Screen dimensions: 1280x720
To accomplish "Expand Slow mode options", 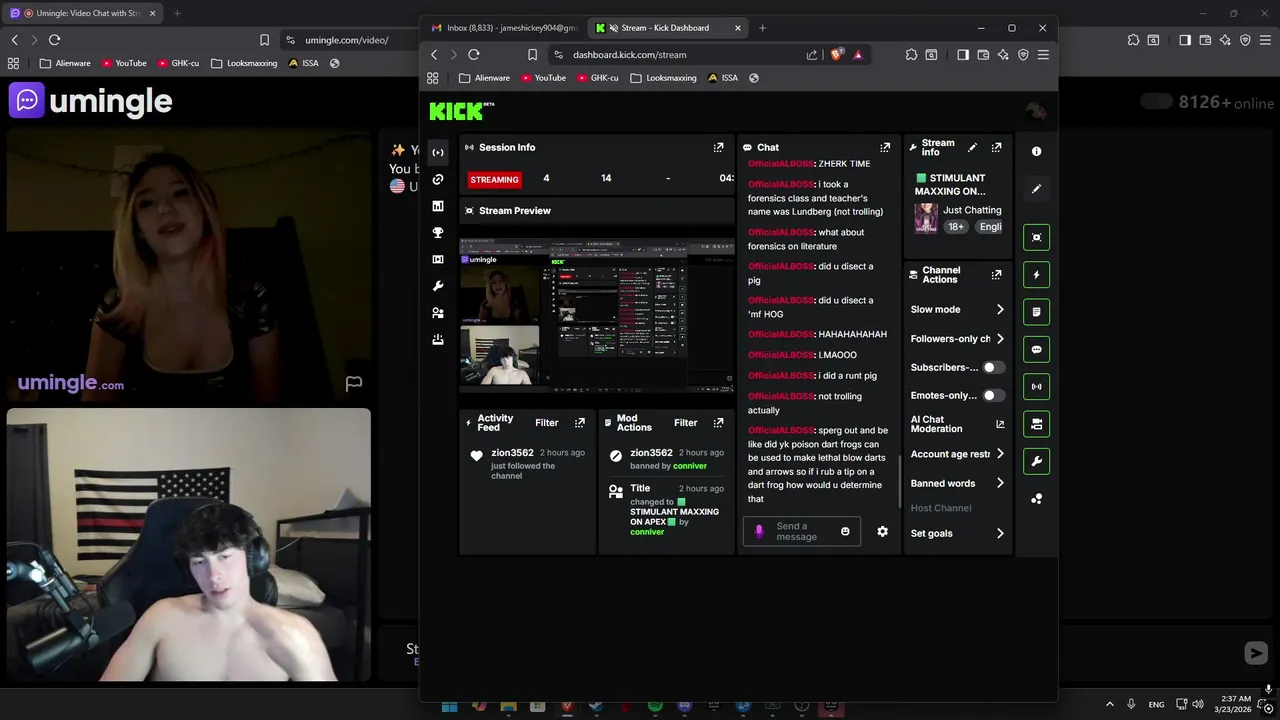I will [958, 310].
